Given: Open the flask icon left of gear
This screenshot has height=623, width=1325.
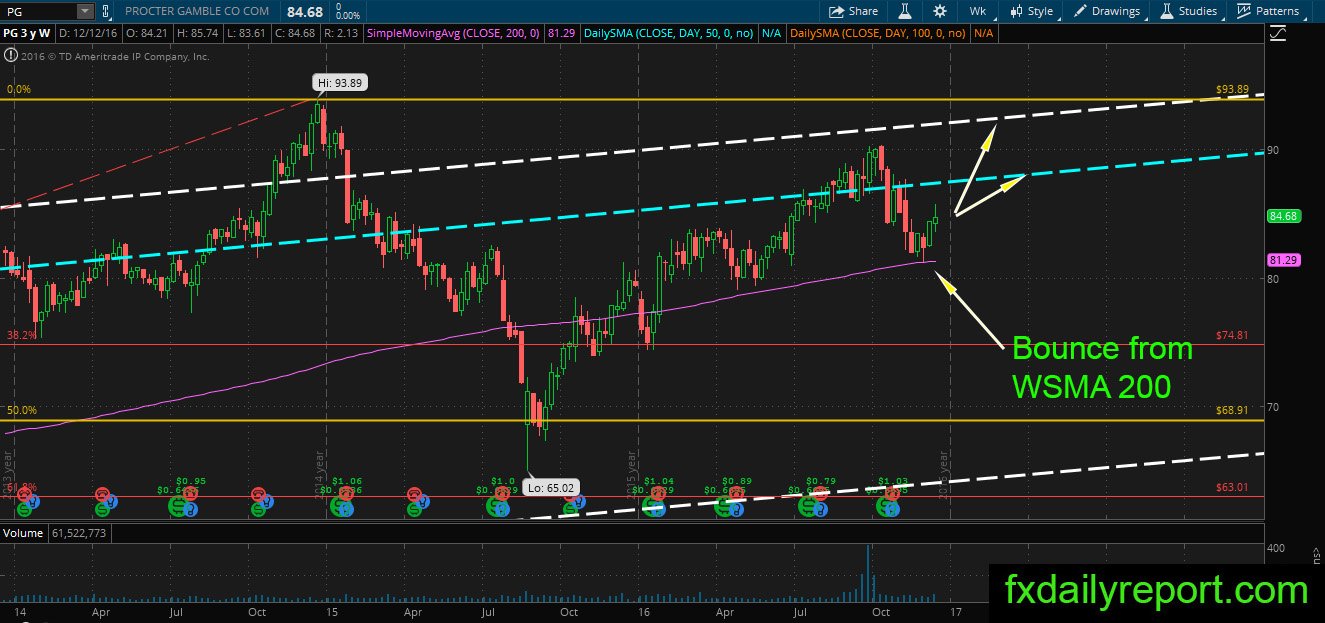Looking at the screenshot, I should point(905,11).
